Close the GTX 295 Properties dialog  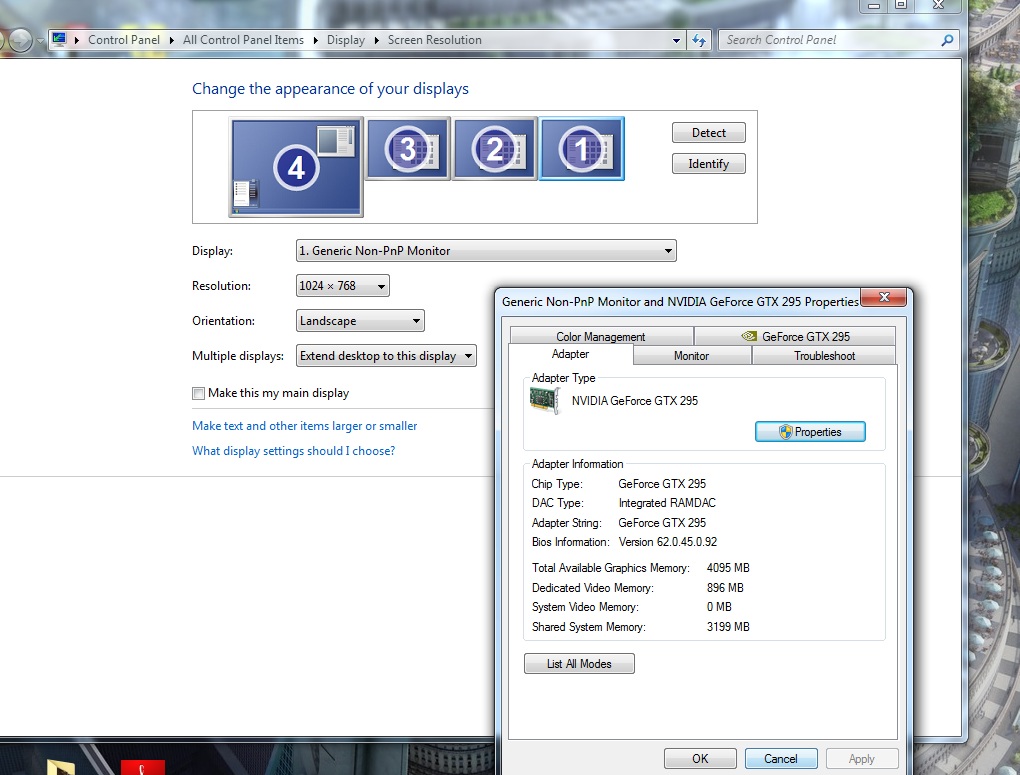(883, 297)
